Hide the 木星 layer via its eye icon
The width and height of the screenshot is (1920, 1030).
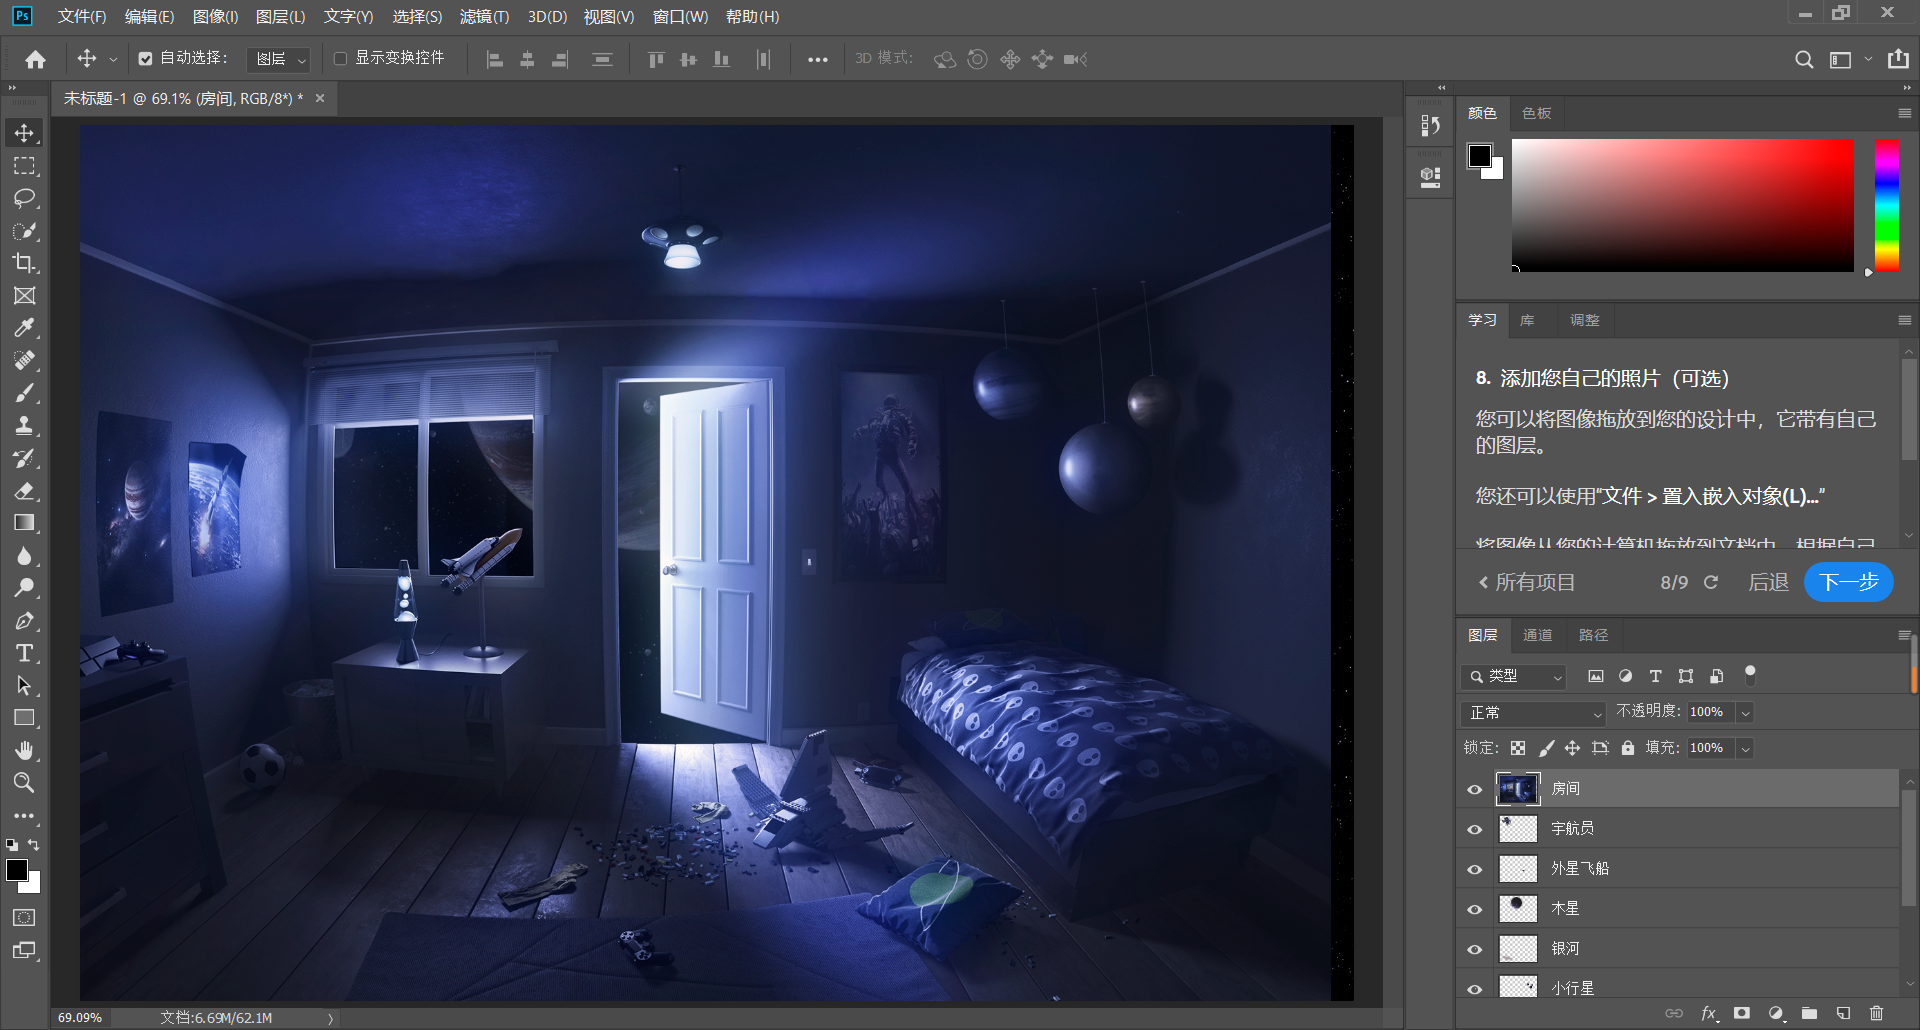tap(1475, 909)
